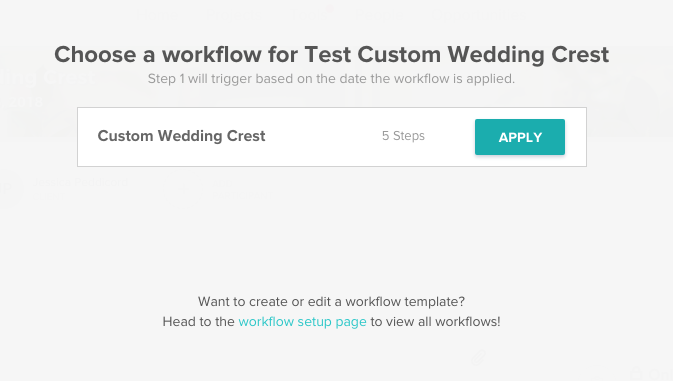The height and width of the screenshot is (381, 673).
Task: Open the faded Home navigation item
Action: (158, 16)
